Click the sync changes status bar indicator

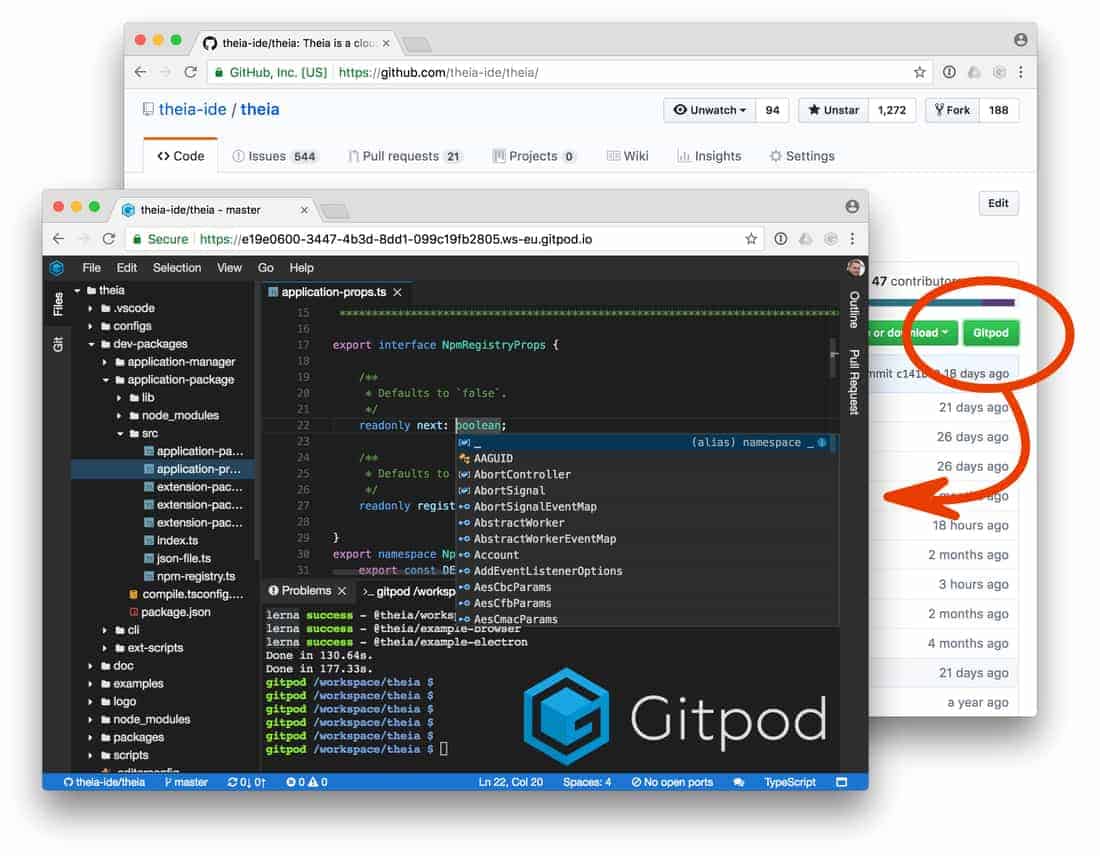246,782
